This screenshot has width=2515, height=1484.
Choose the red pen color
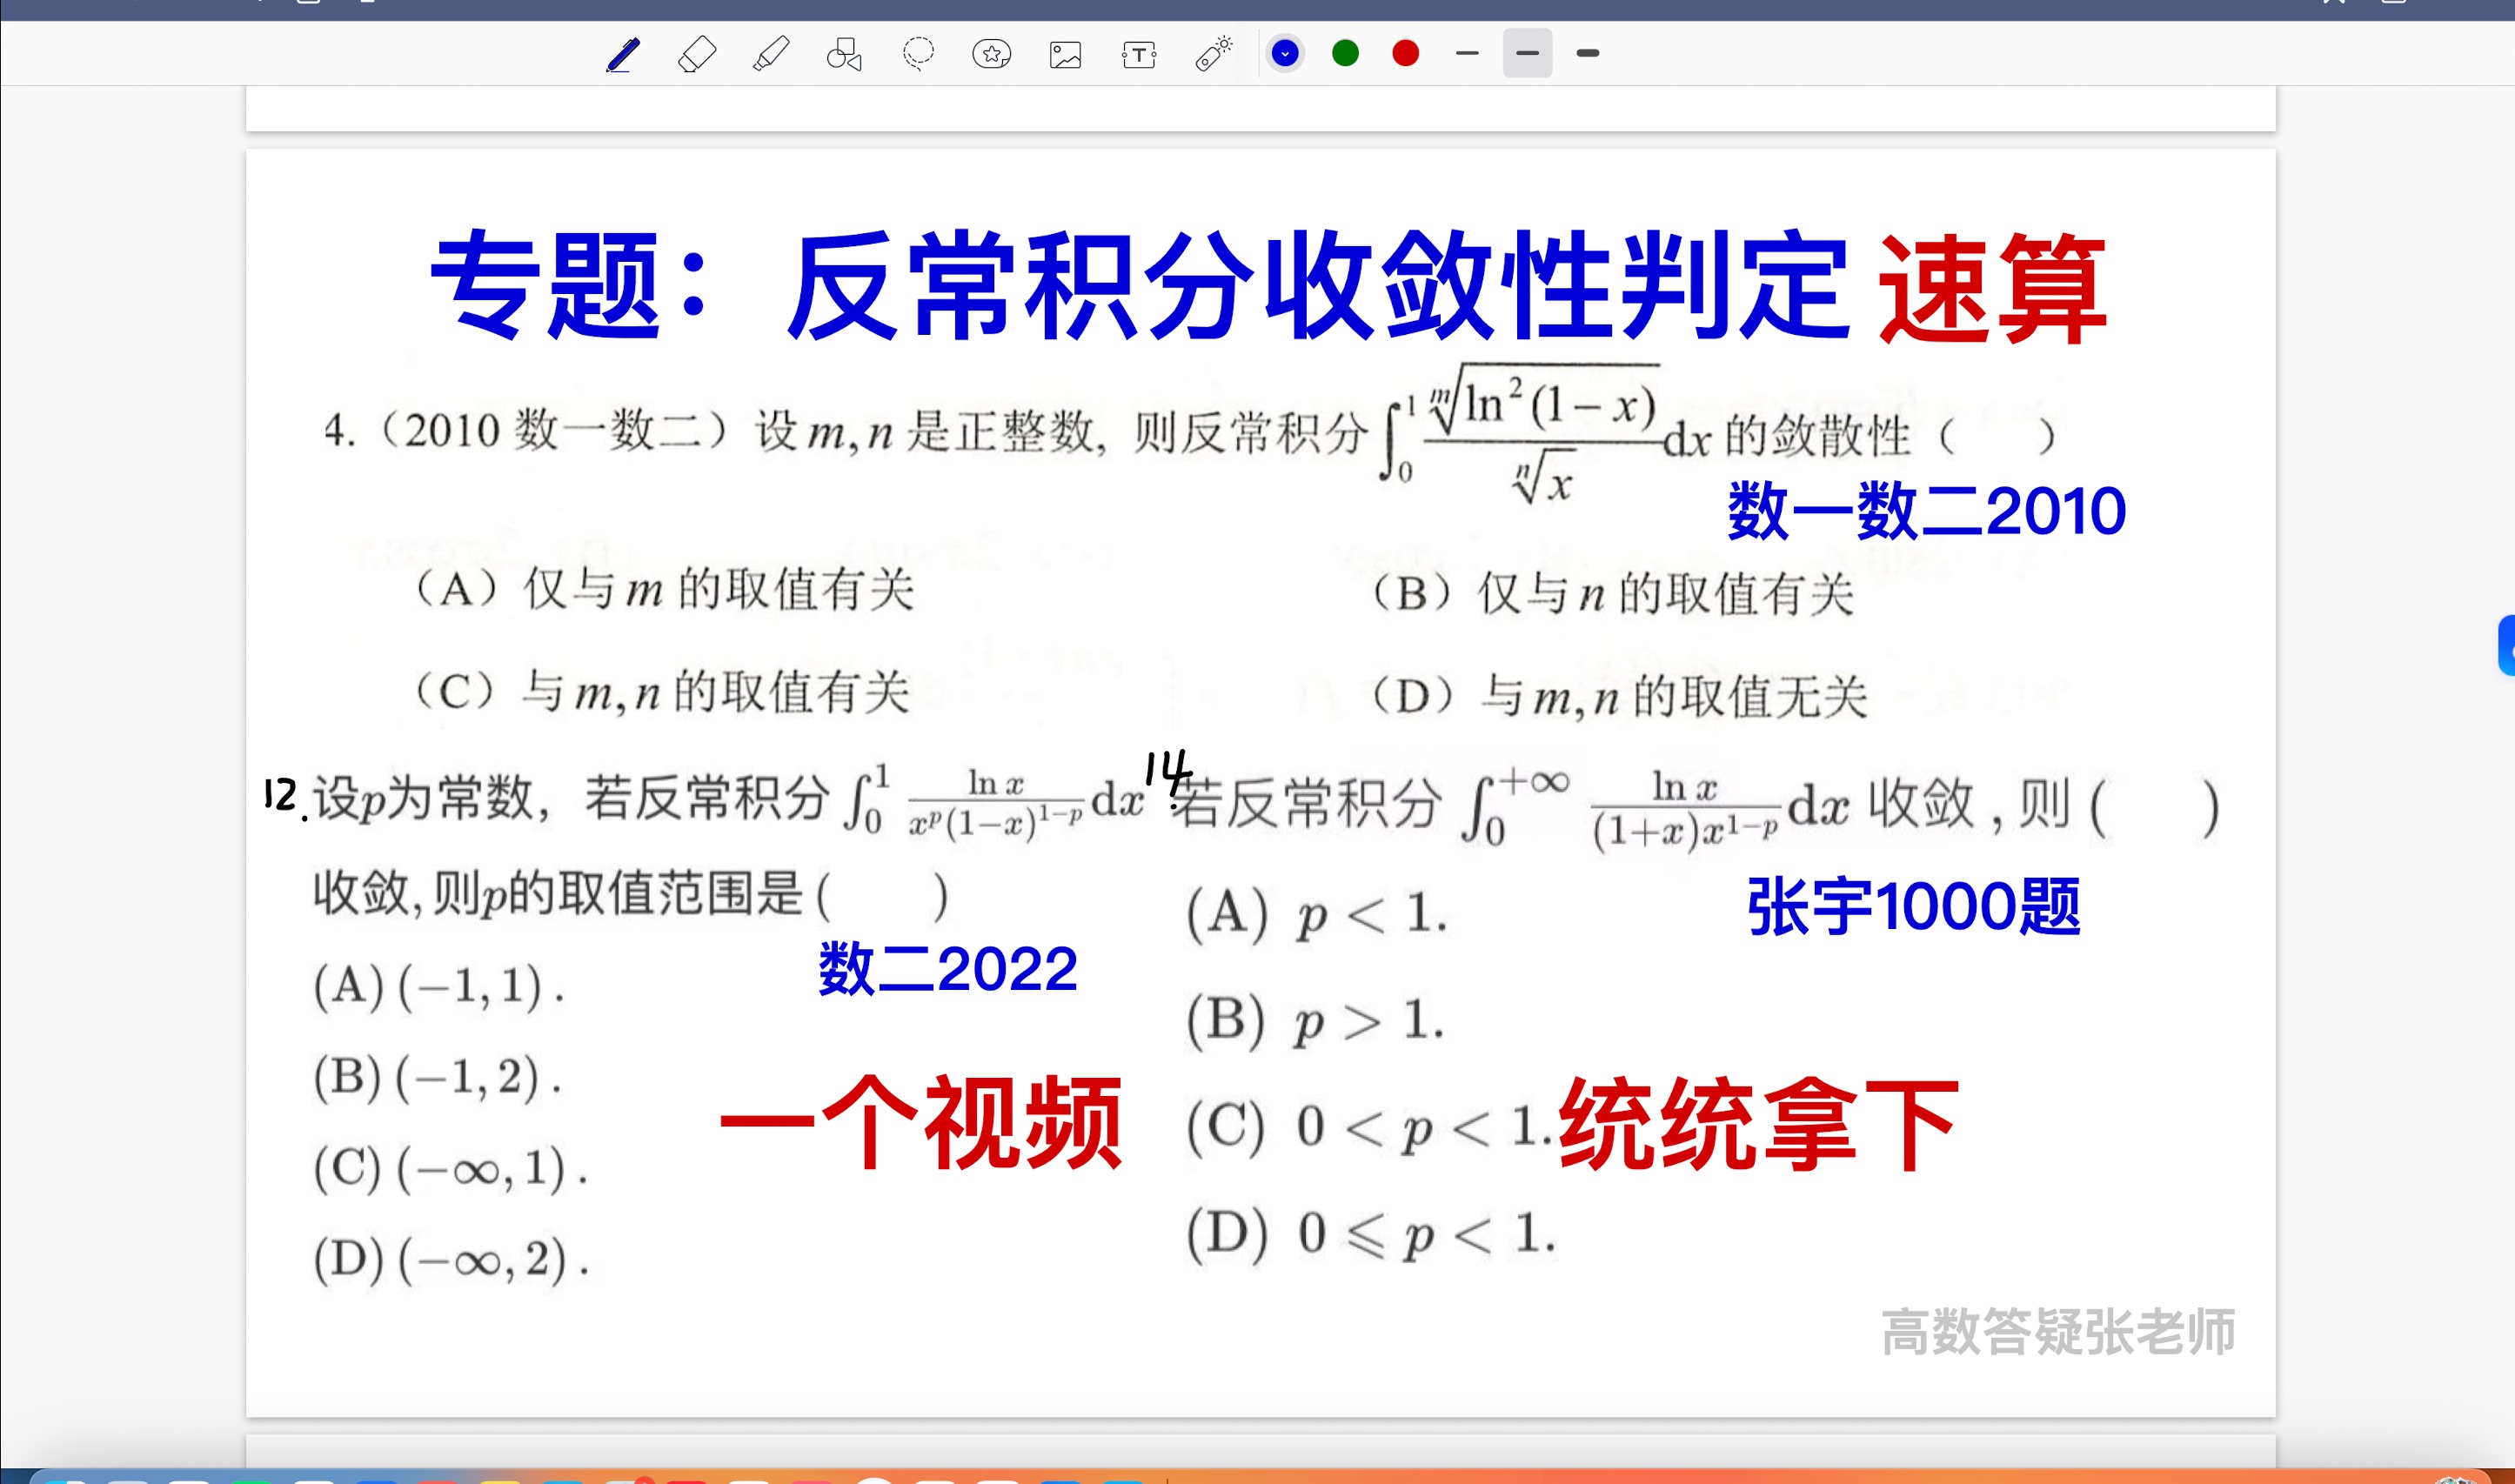pyautogui.click(x=1405, y=53)
